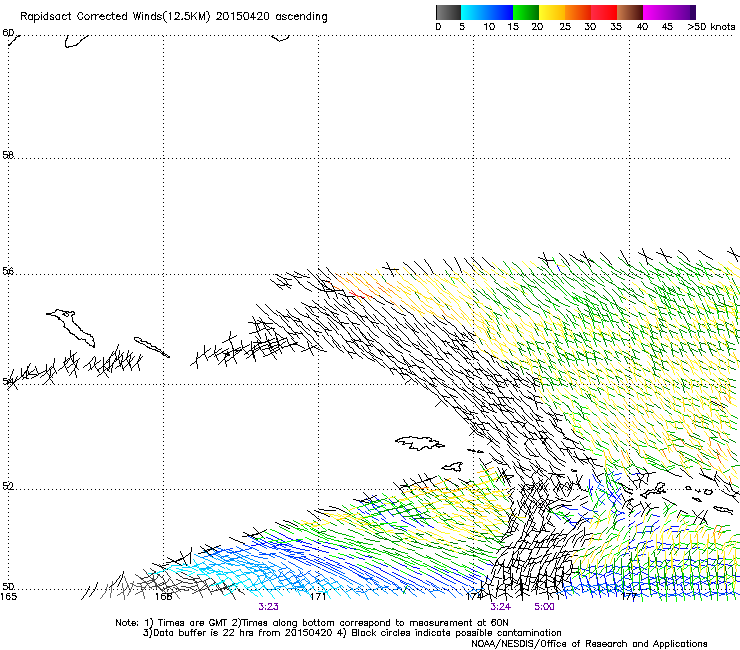Click the longitude label '171'
This screenshot has width=740, height=650.
pos(318,597)
